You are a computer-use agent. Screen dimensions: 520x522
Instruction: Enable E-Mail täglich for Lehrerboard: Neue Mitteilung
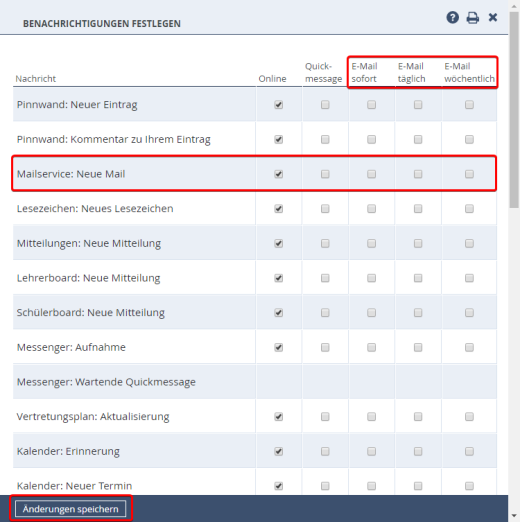[418, 278]
